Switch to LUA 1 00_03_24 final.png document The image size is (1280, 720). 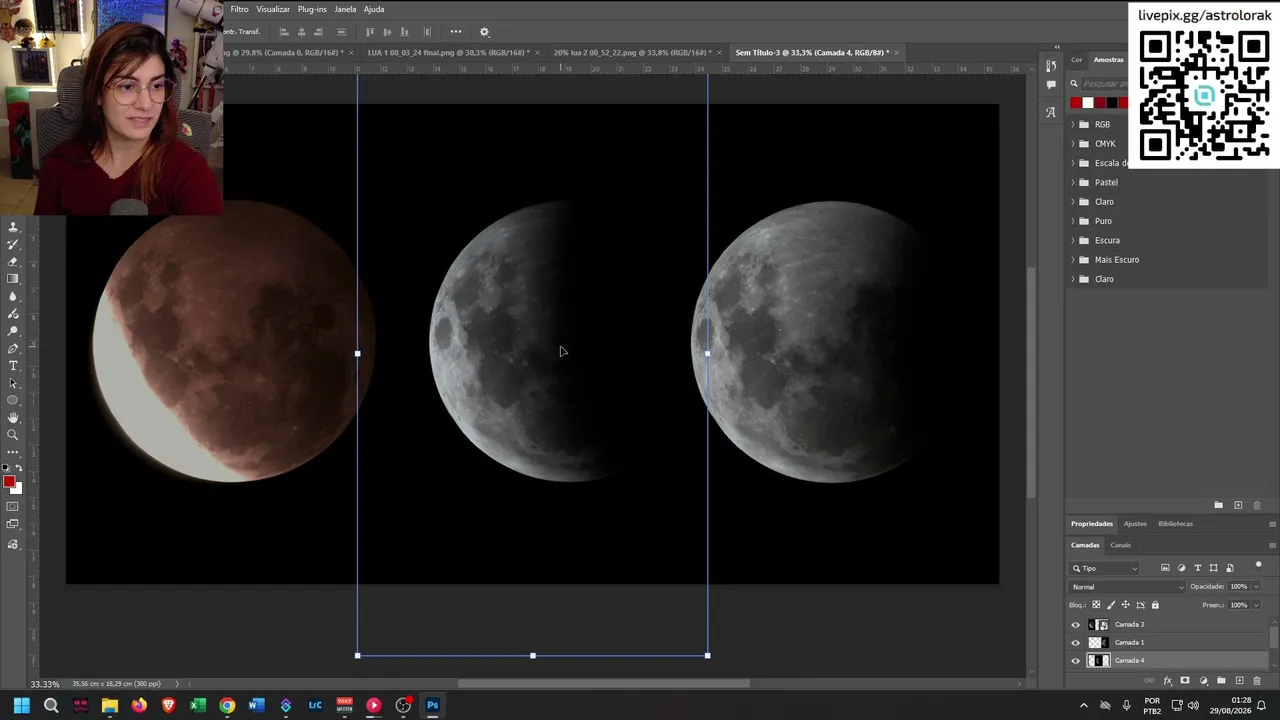(x=447, y=52)
